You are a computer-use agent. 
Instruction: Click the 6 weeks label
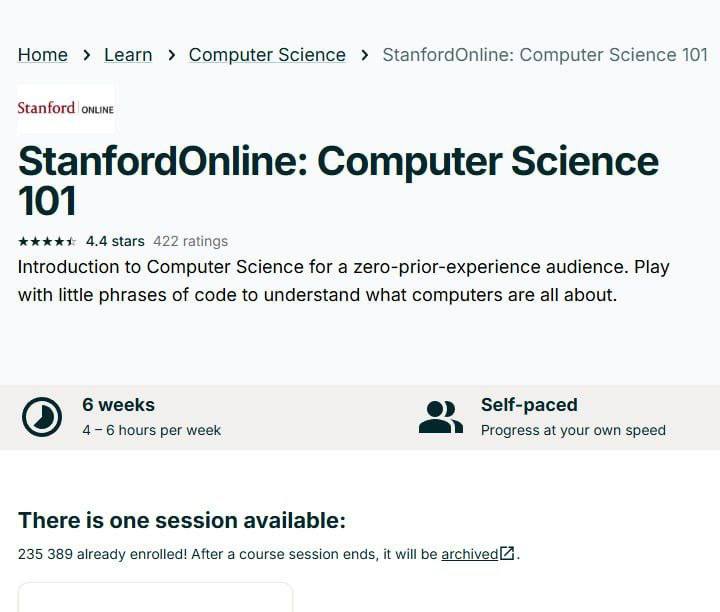click(118, 405)
